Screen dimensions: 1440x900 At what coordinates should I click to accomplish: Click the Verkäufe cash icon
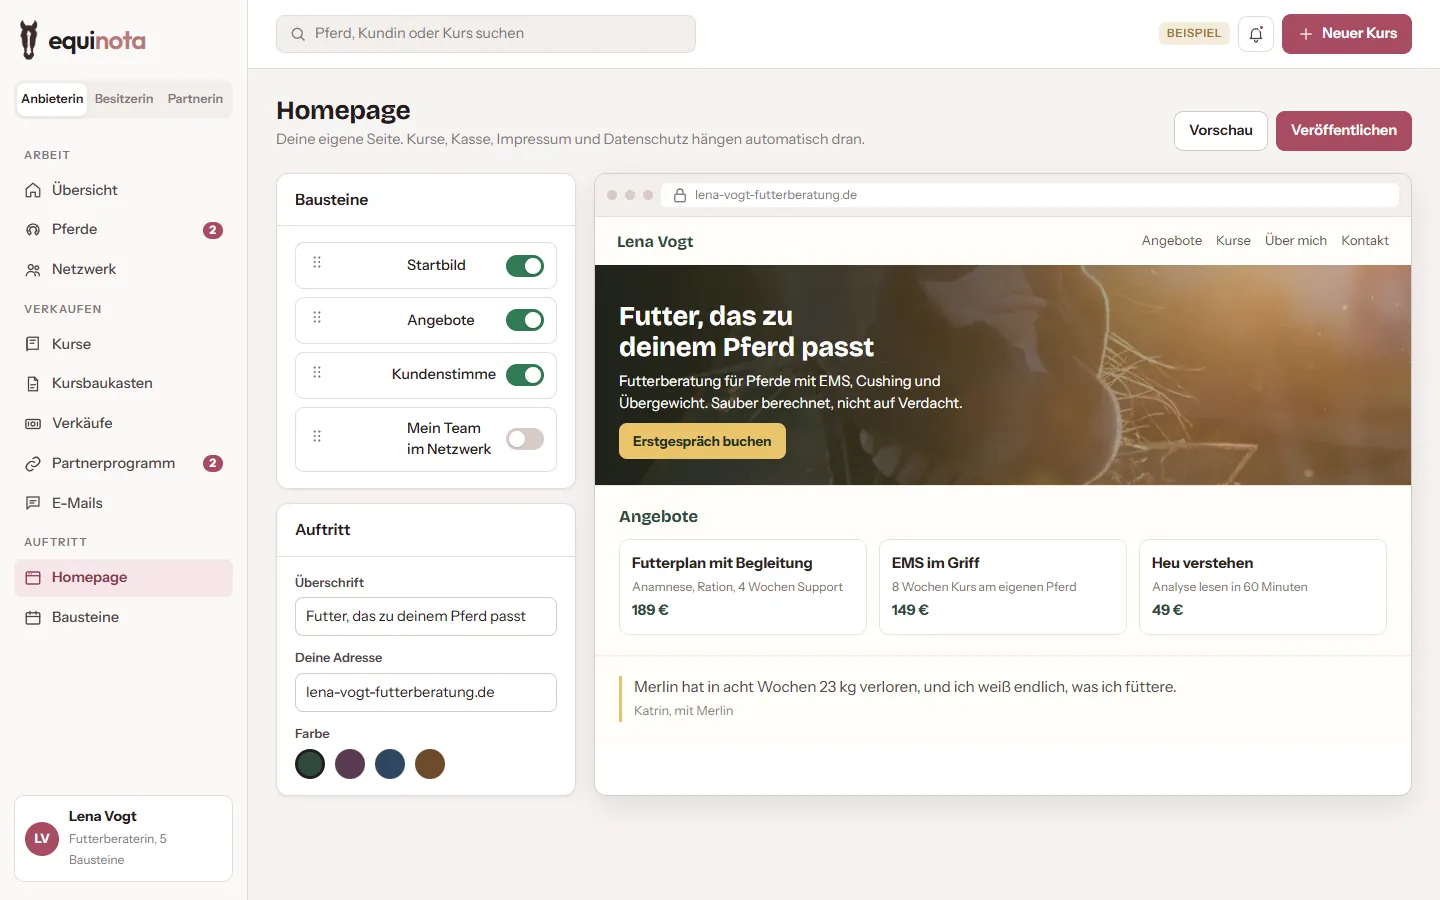[x=33, y=424]
